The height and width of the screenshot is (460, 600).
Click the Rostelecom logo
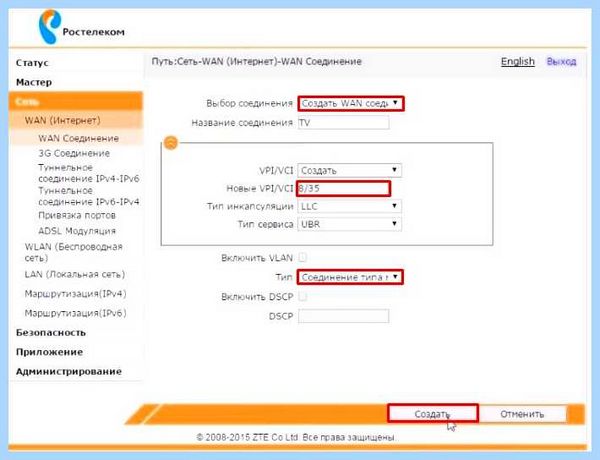pos(82,27)
